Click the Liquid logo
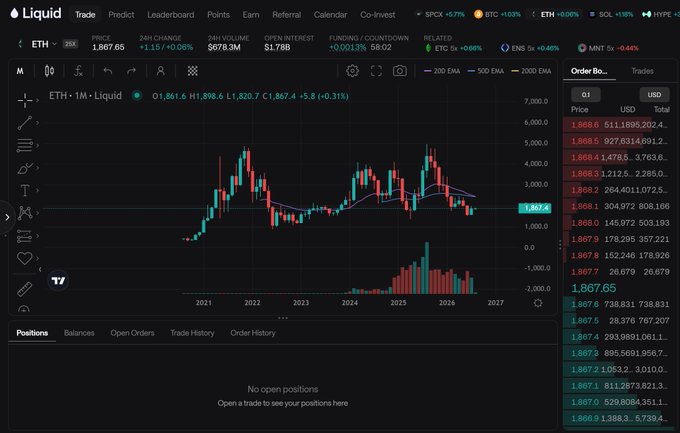Screen dimensions: 680x433 click(x=36, y=14)
